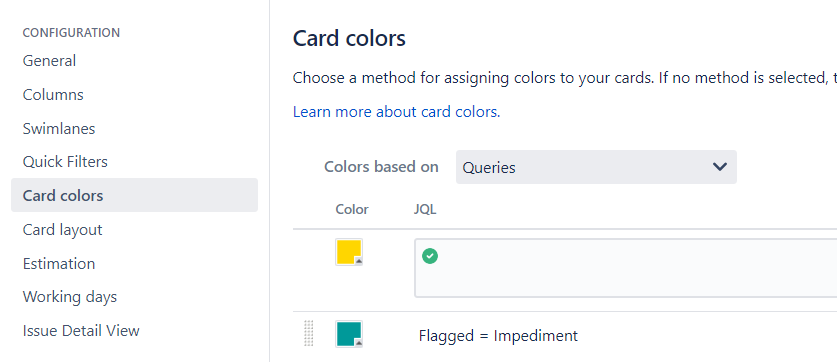The width and height of the screenshot is (837, 362).
Task: Expand the Colors based on dropdown
Action: coord(596,167)
